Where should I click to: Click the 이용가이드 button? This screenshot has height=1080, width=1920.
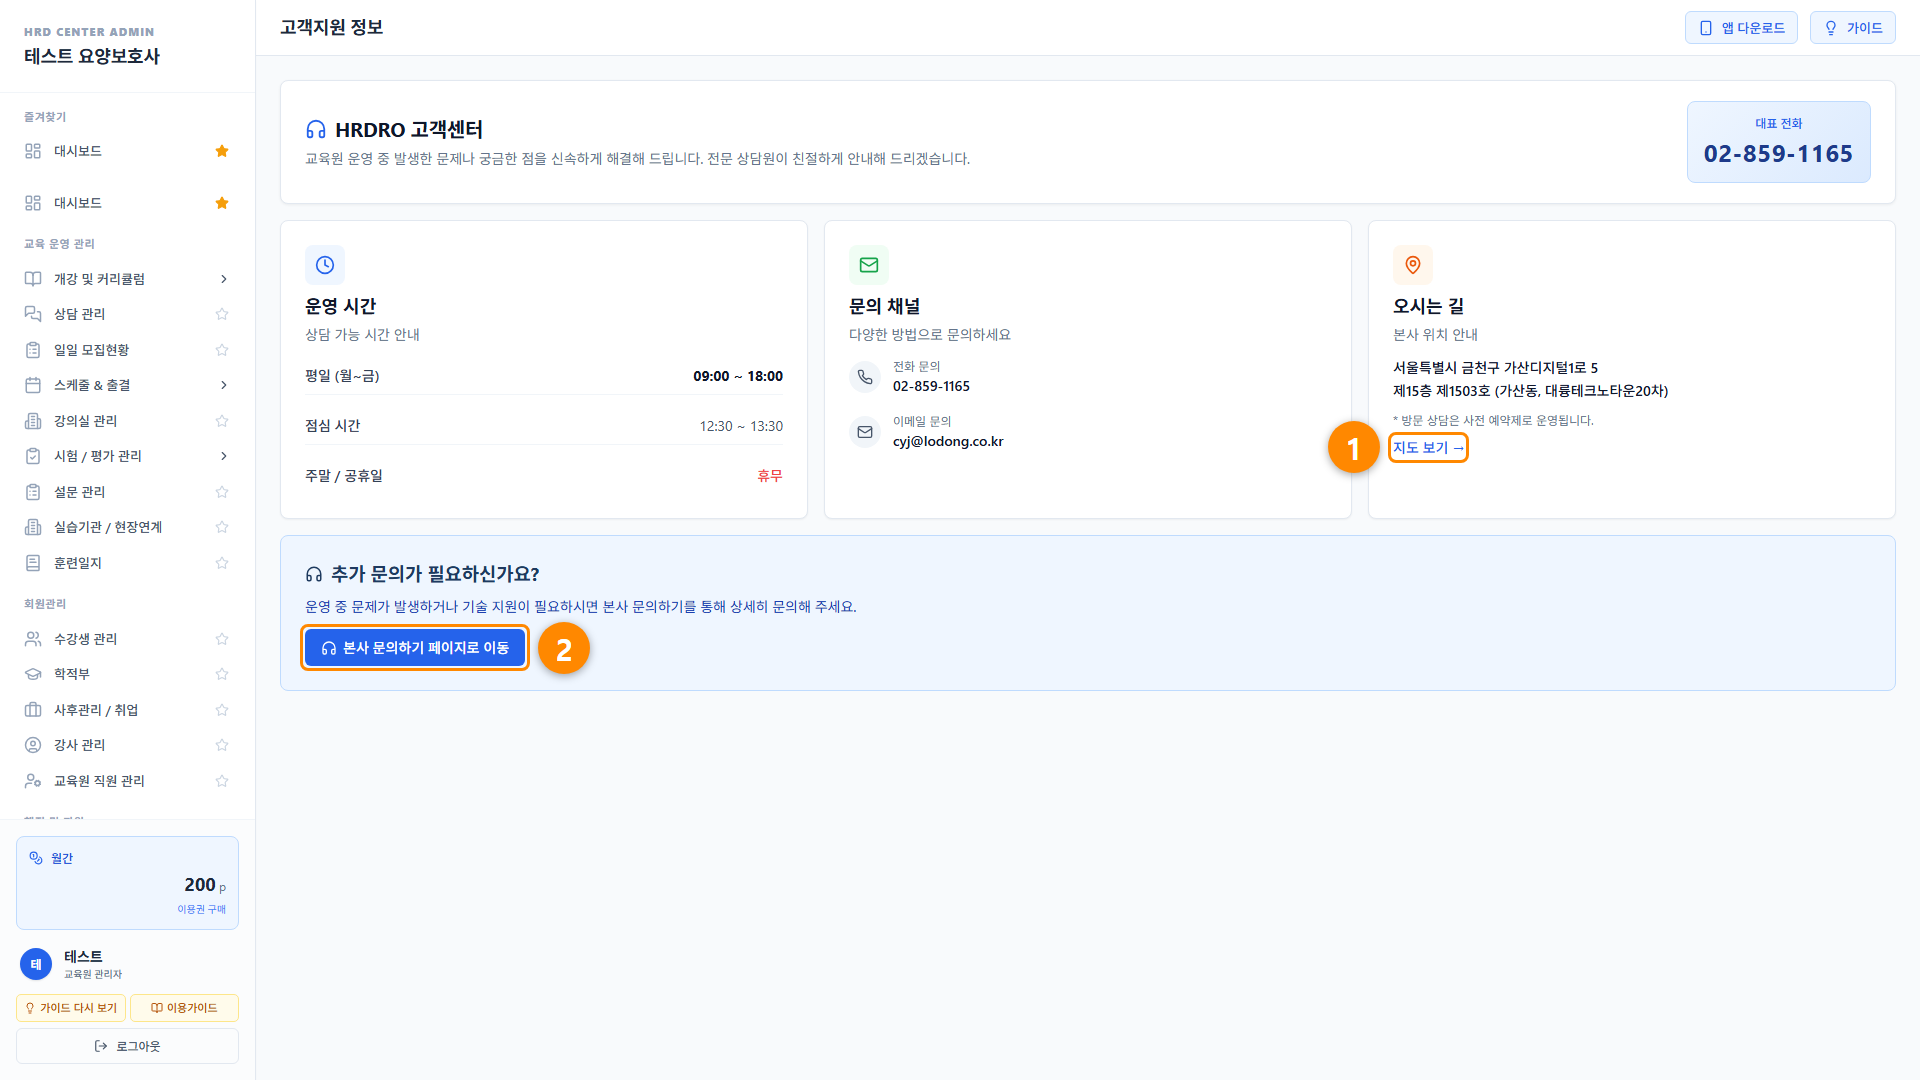point(184,1008)
